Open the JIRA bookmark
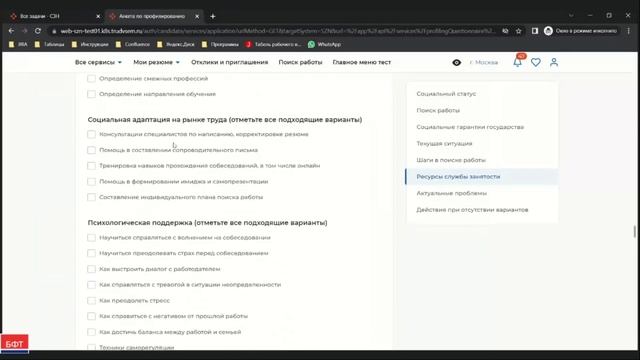 click(18, 44)
